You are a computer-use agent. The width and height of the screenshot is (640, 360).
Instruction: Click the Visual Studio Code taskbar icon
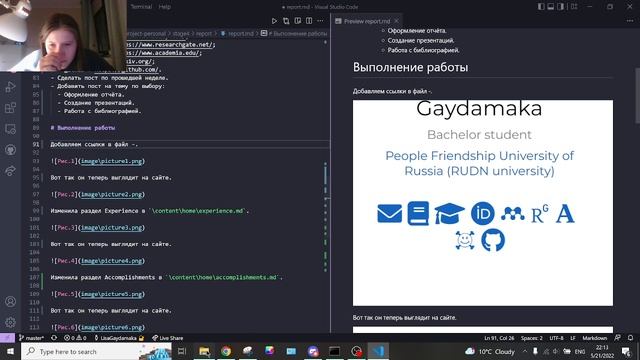(x=378, y=351)
